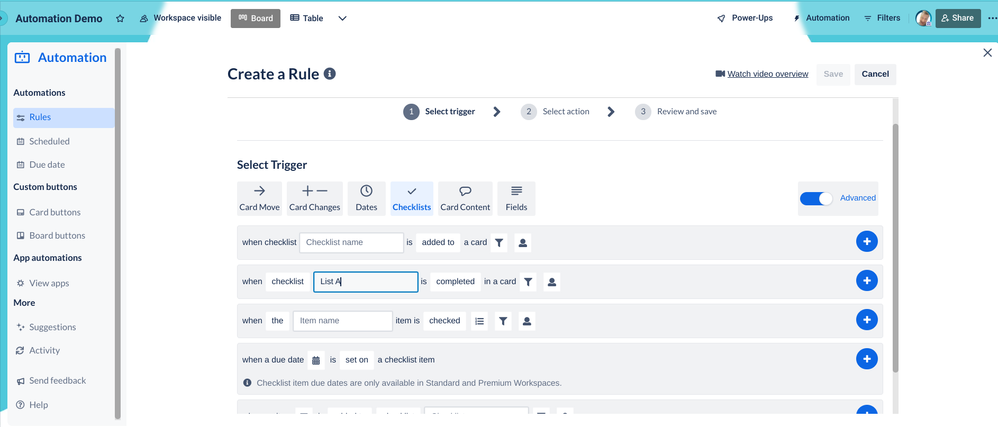998x427 pixels.
Task: Select the Card Move trigger tab
Action: pos(260,199)
